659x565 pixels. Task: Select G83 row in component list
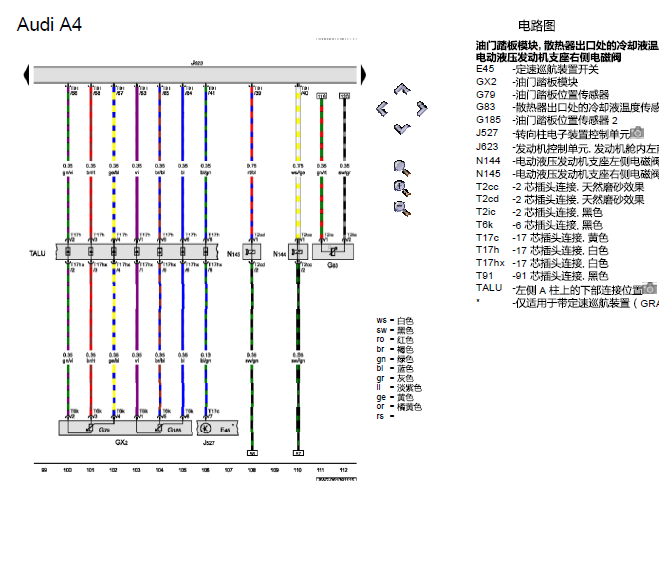[x=567, y=107]
